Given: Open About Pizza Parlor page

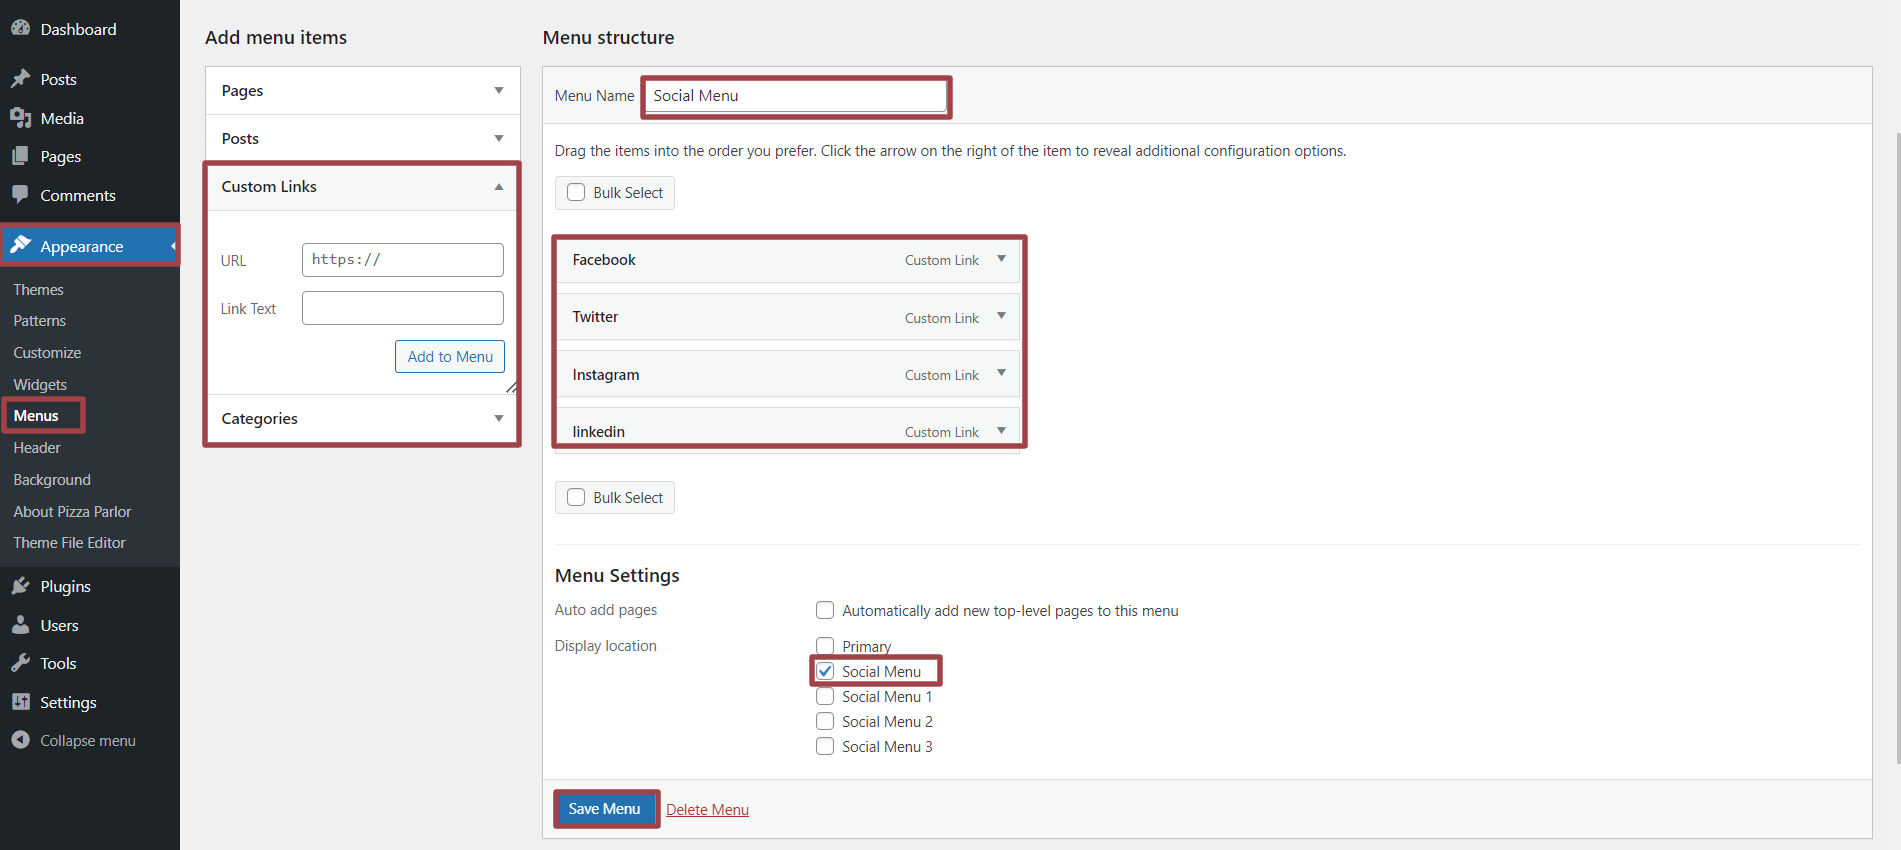Looking at the screenshot, I should [x=72, y=512].
